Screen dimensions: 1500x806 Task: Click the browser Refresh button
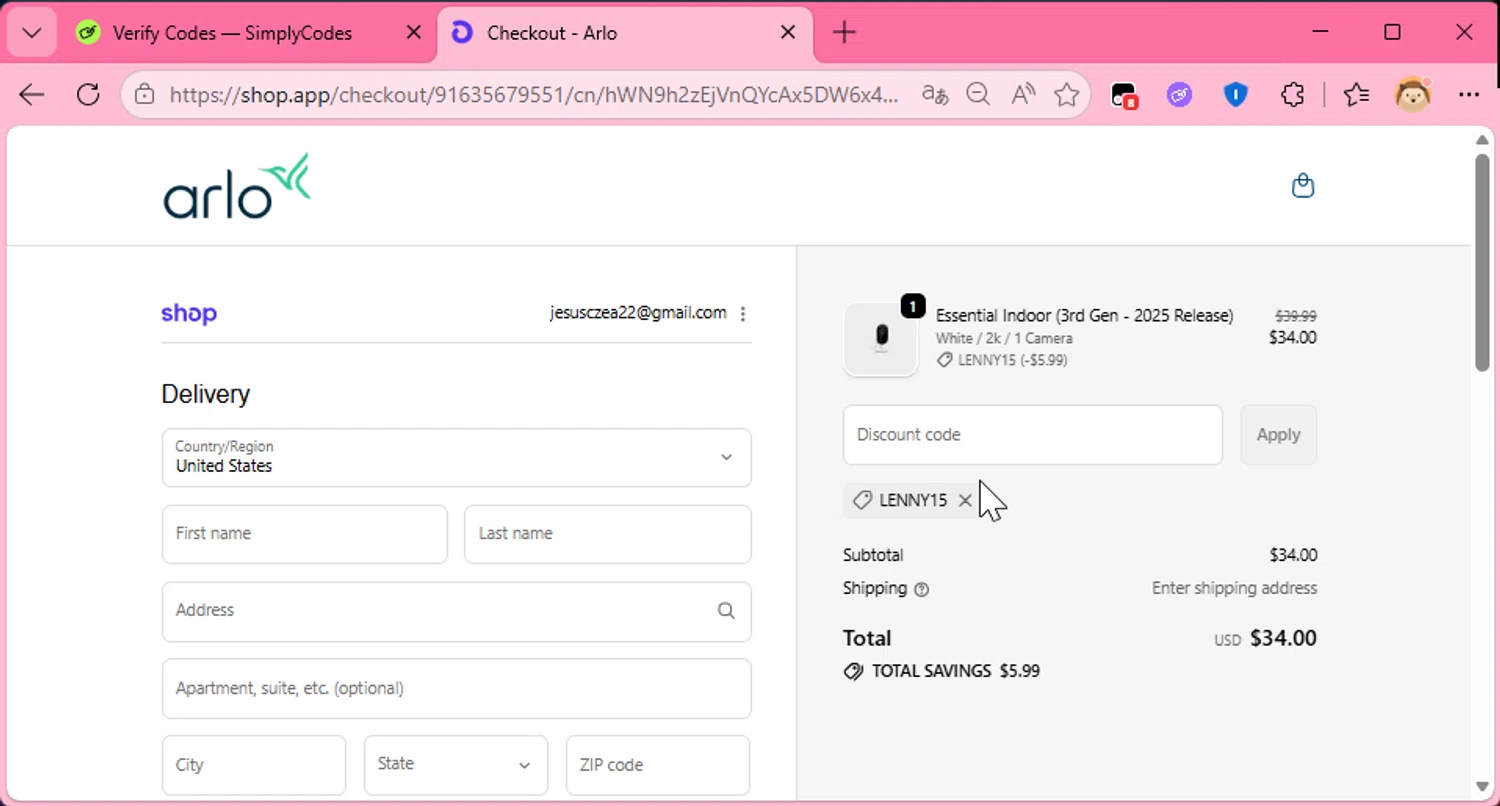[x=88, y=95]
